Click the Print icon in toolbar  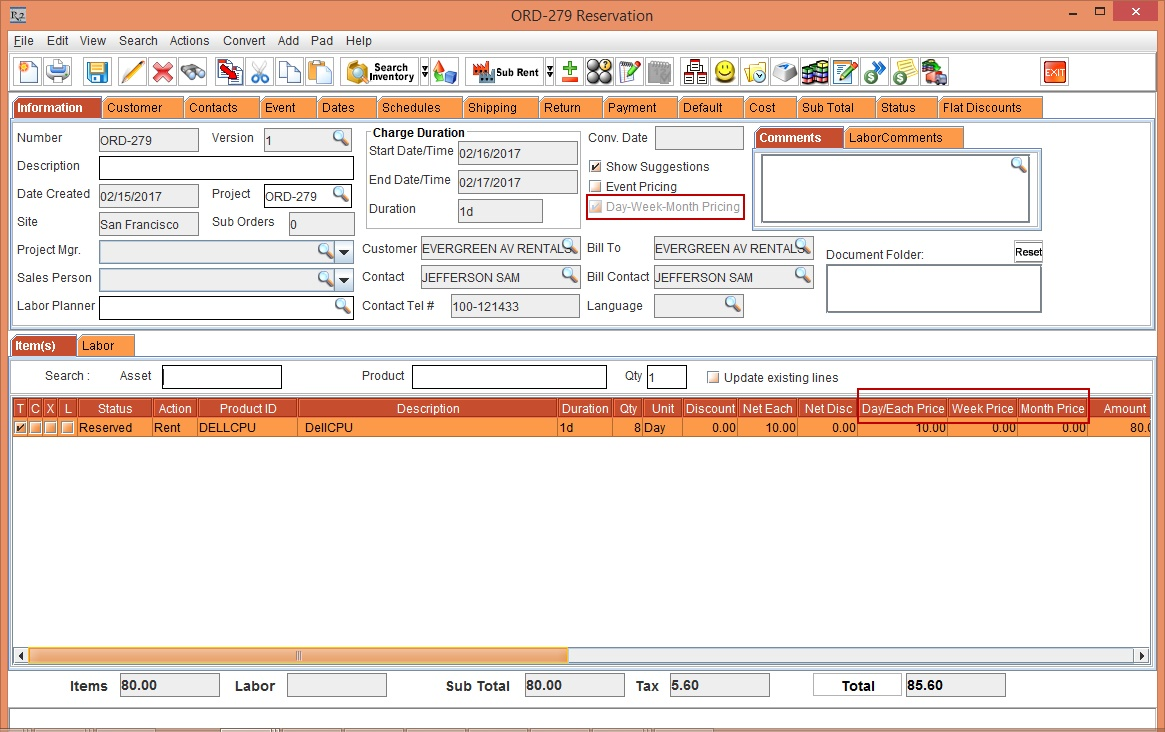58,72
